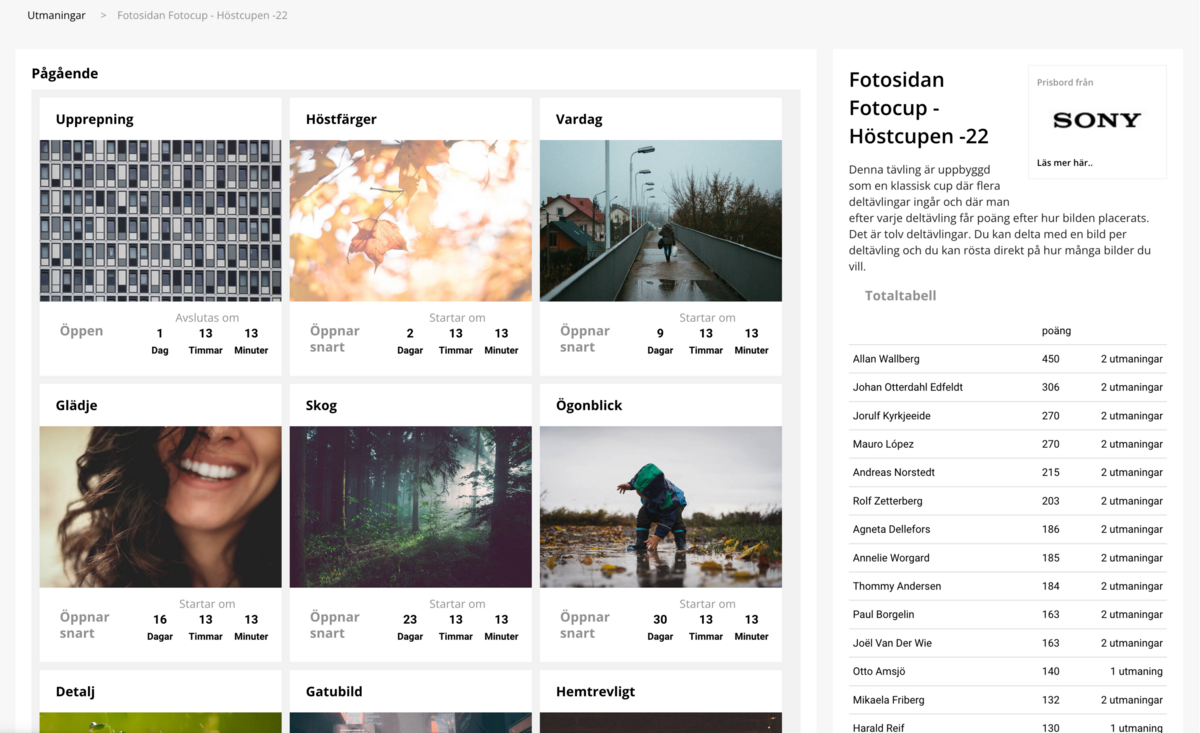Viewport: 1200px width, 733px height.
Task: Select Agneta Dellefors in the leaderboard
Action: (891, 529)
